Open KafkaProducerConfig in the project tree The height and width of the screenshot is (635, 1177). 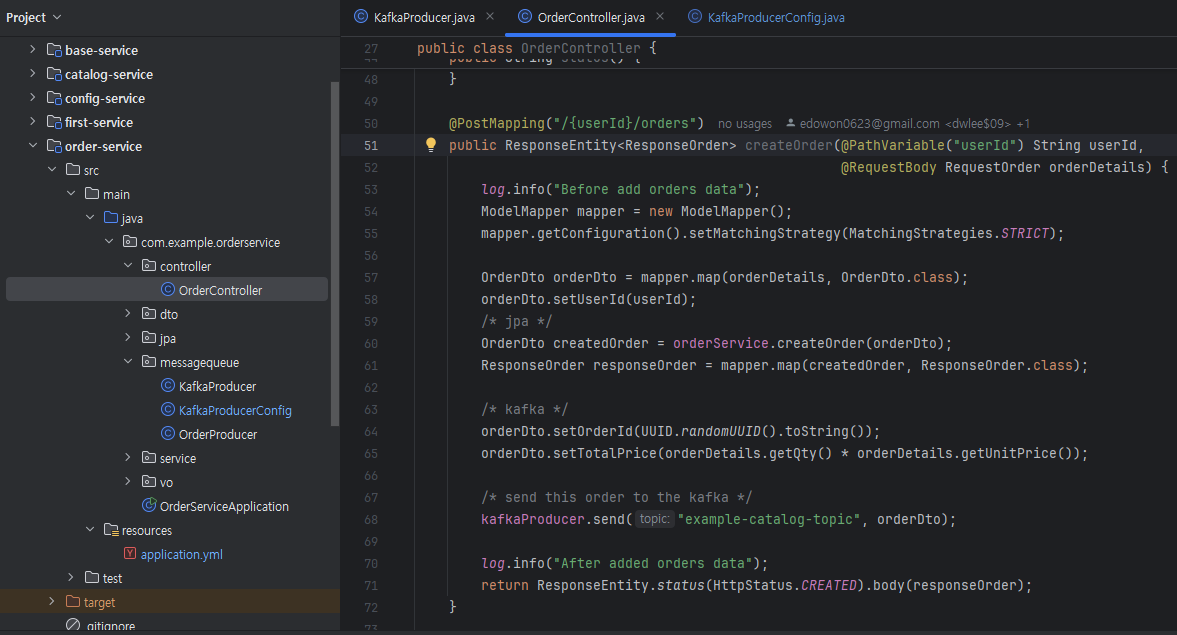coord(235,411)
